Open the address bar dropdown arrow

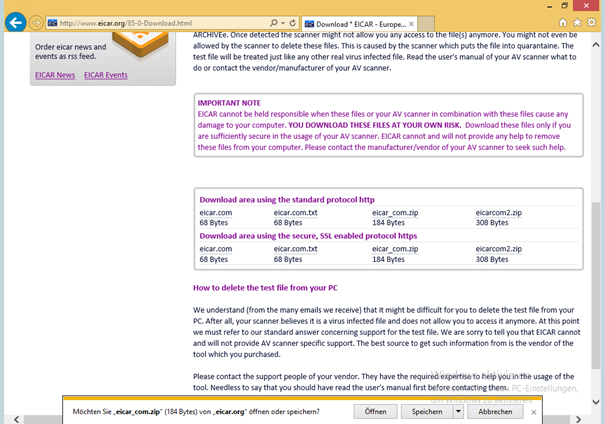point(283,23)
